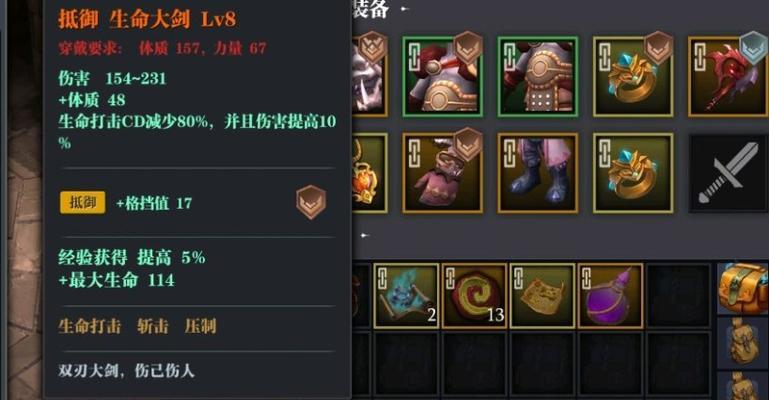
Task: Select the equipped pink gloves
Action: [442, 173]
